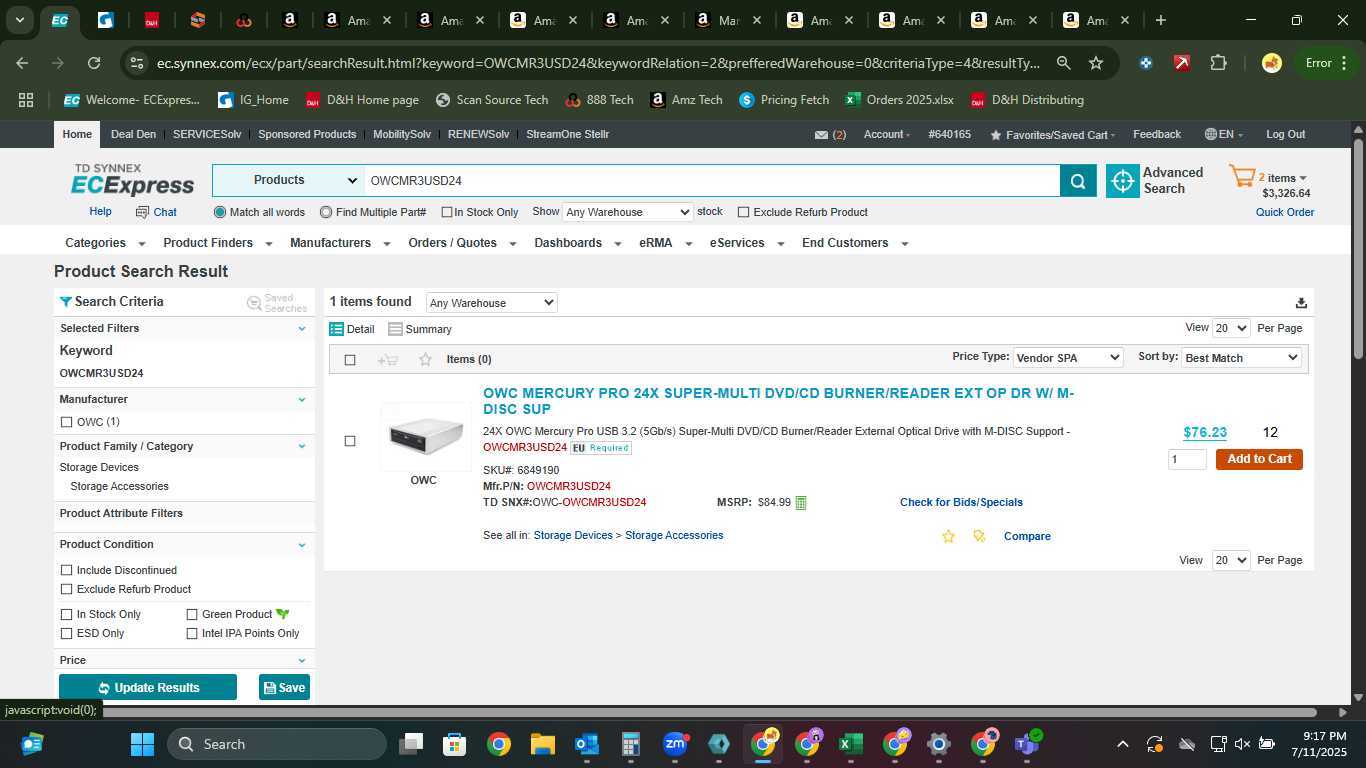Open the Dashboards menu
Screen dimensions: 1366x768
tap(578, 243)
